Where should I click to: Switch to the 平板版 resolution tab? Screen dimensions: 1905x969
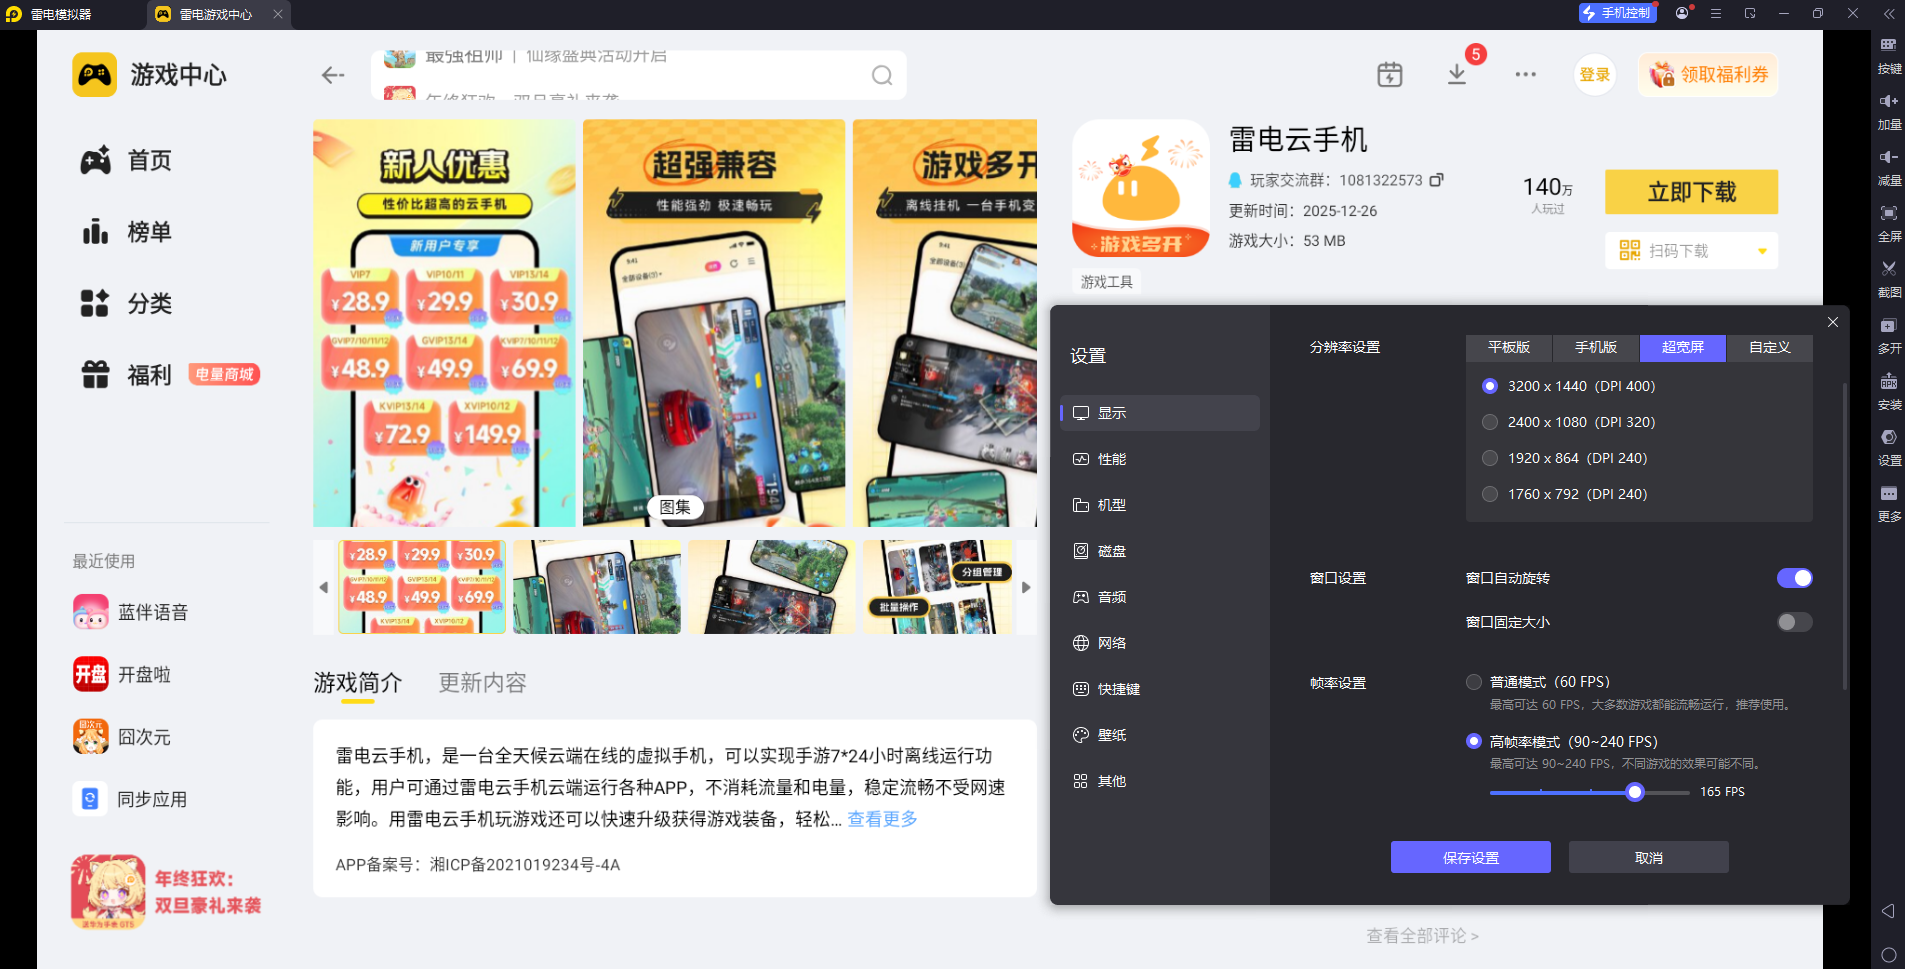point(1509,347)
